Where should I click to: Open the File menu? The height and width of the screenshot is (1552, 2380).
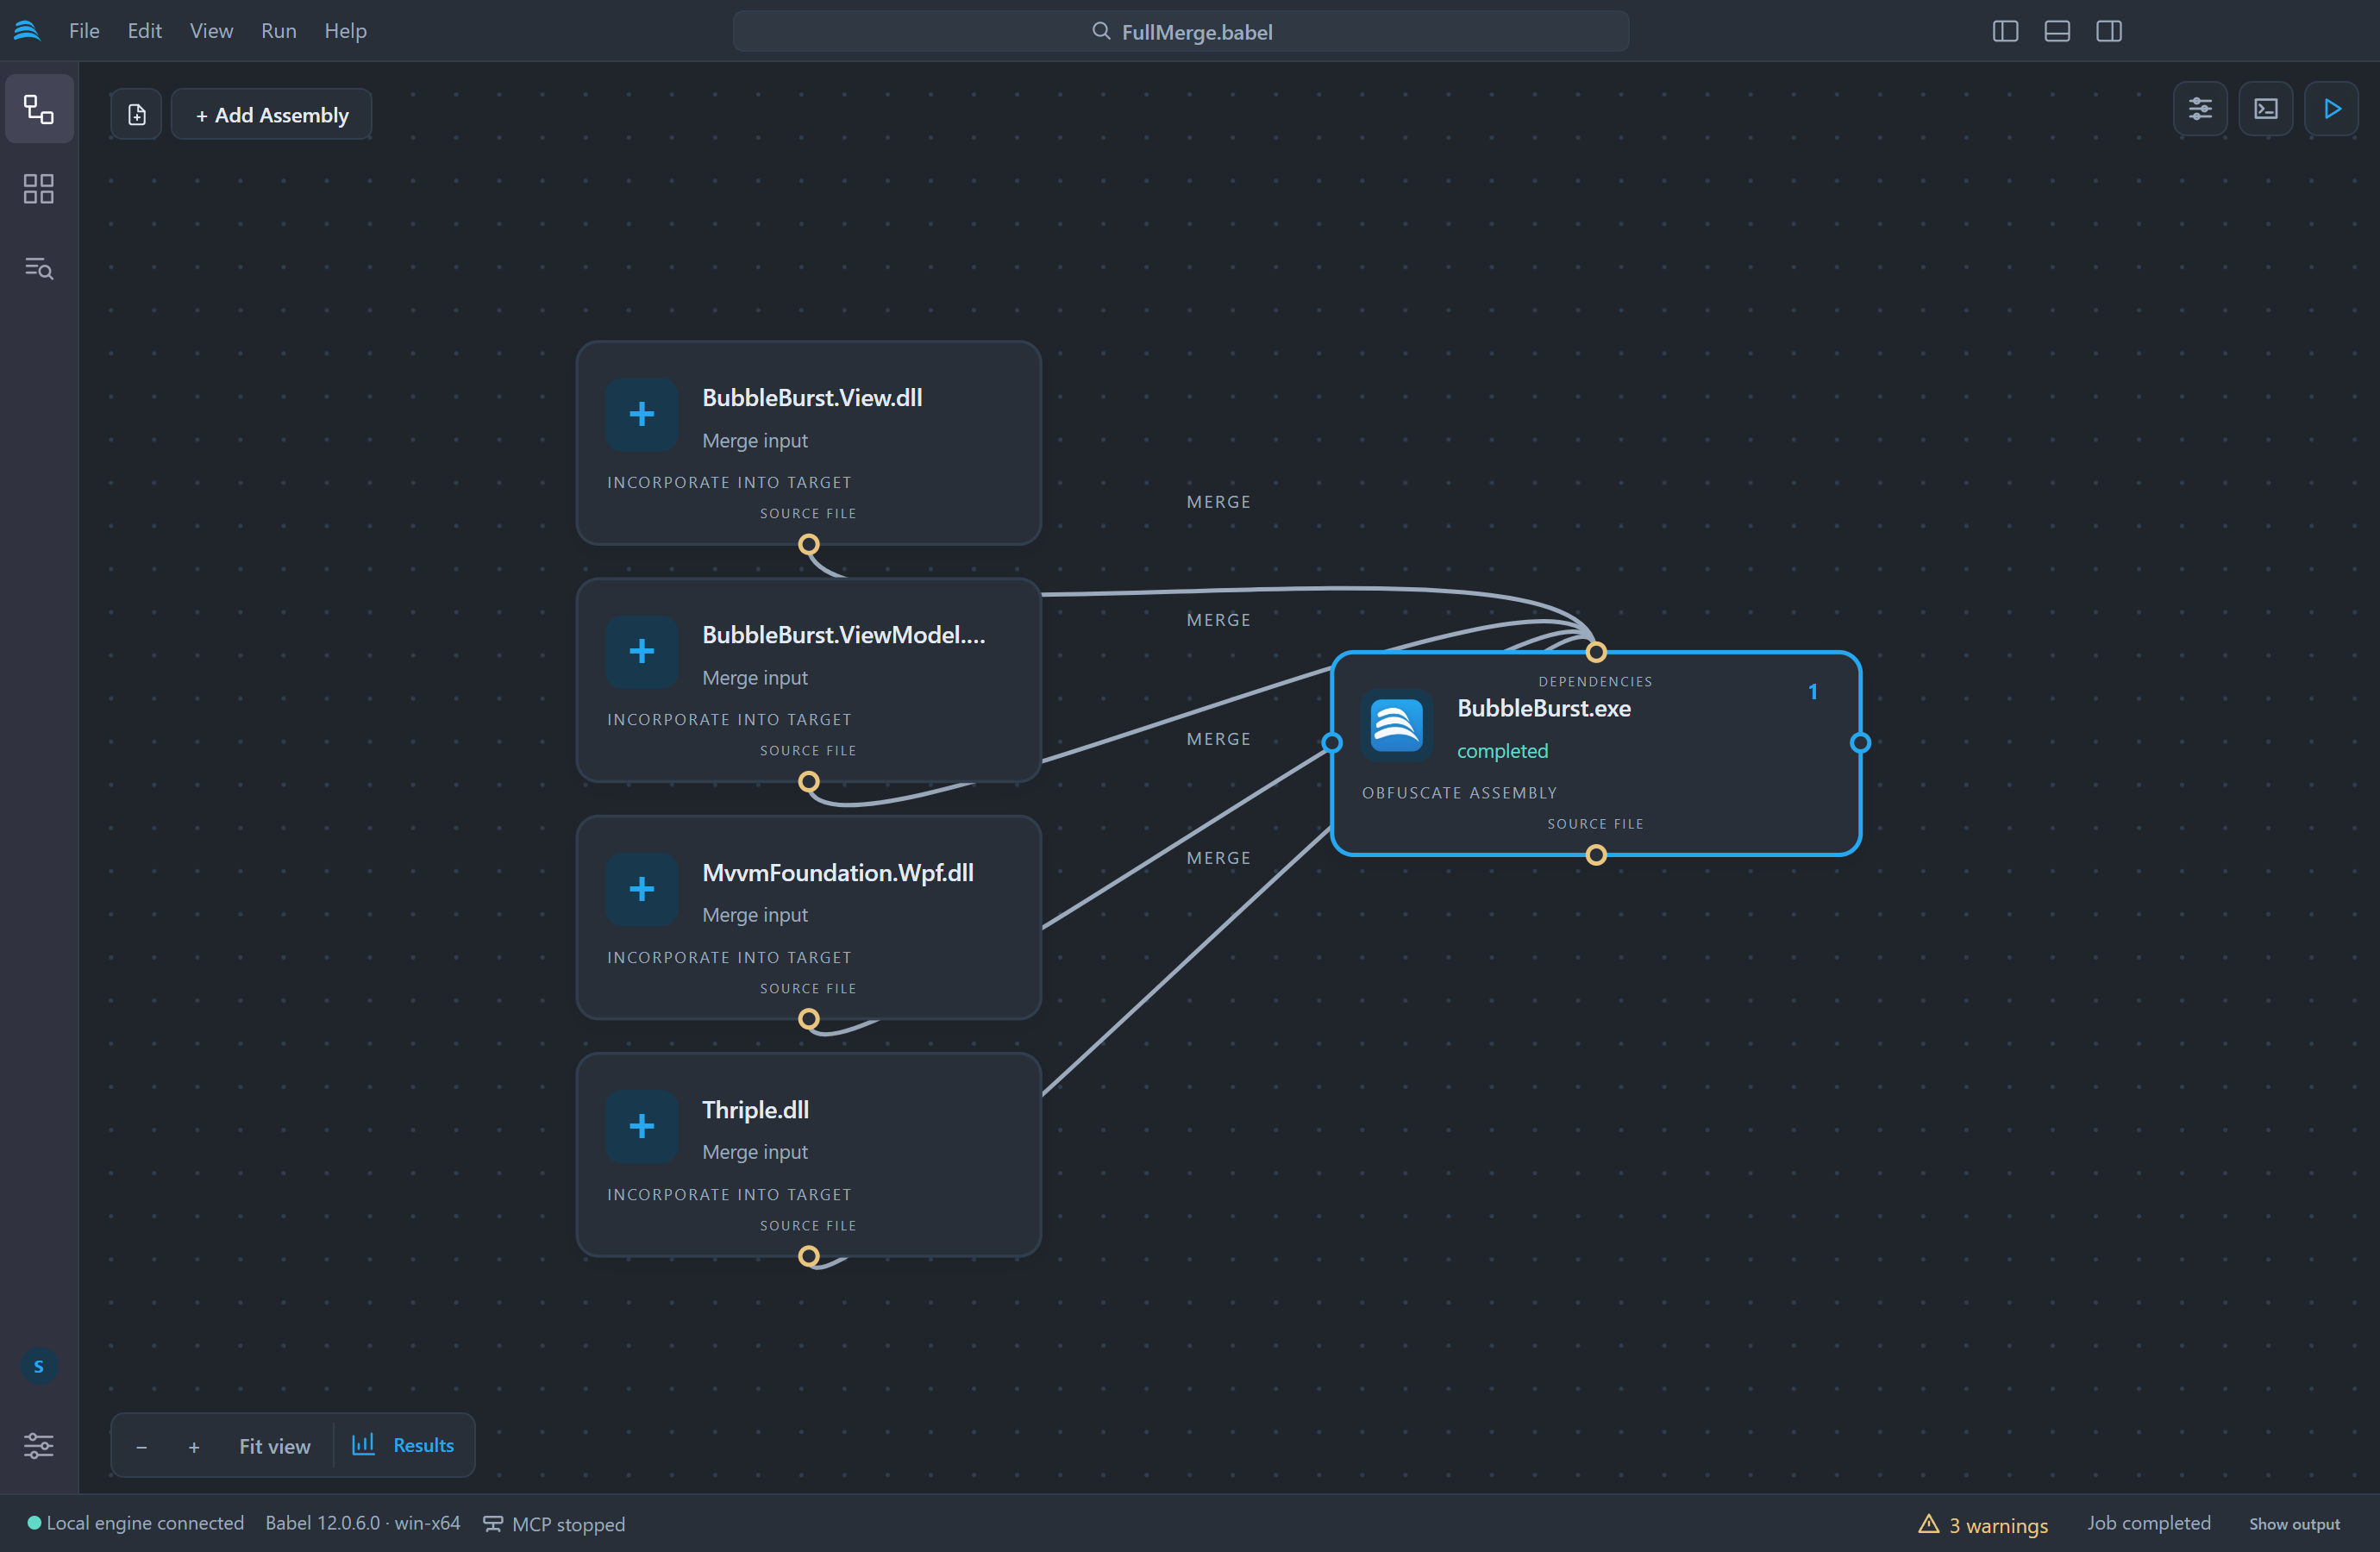coord(84,31)
